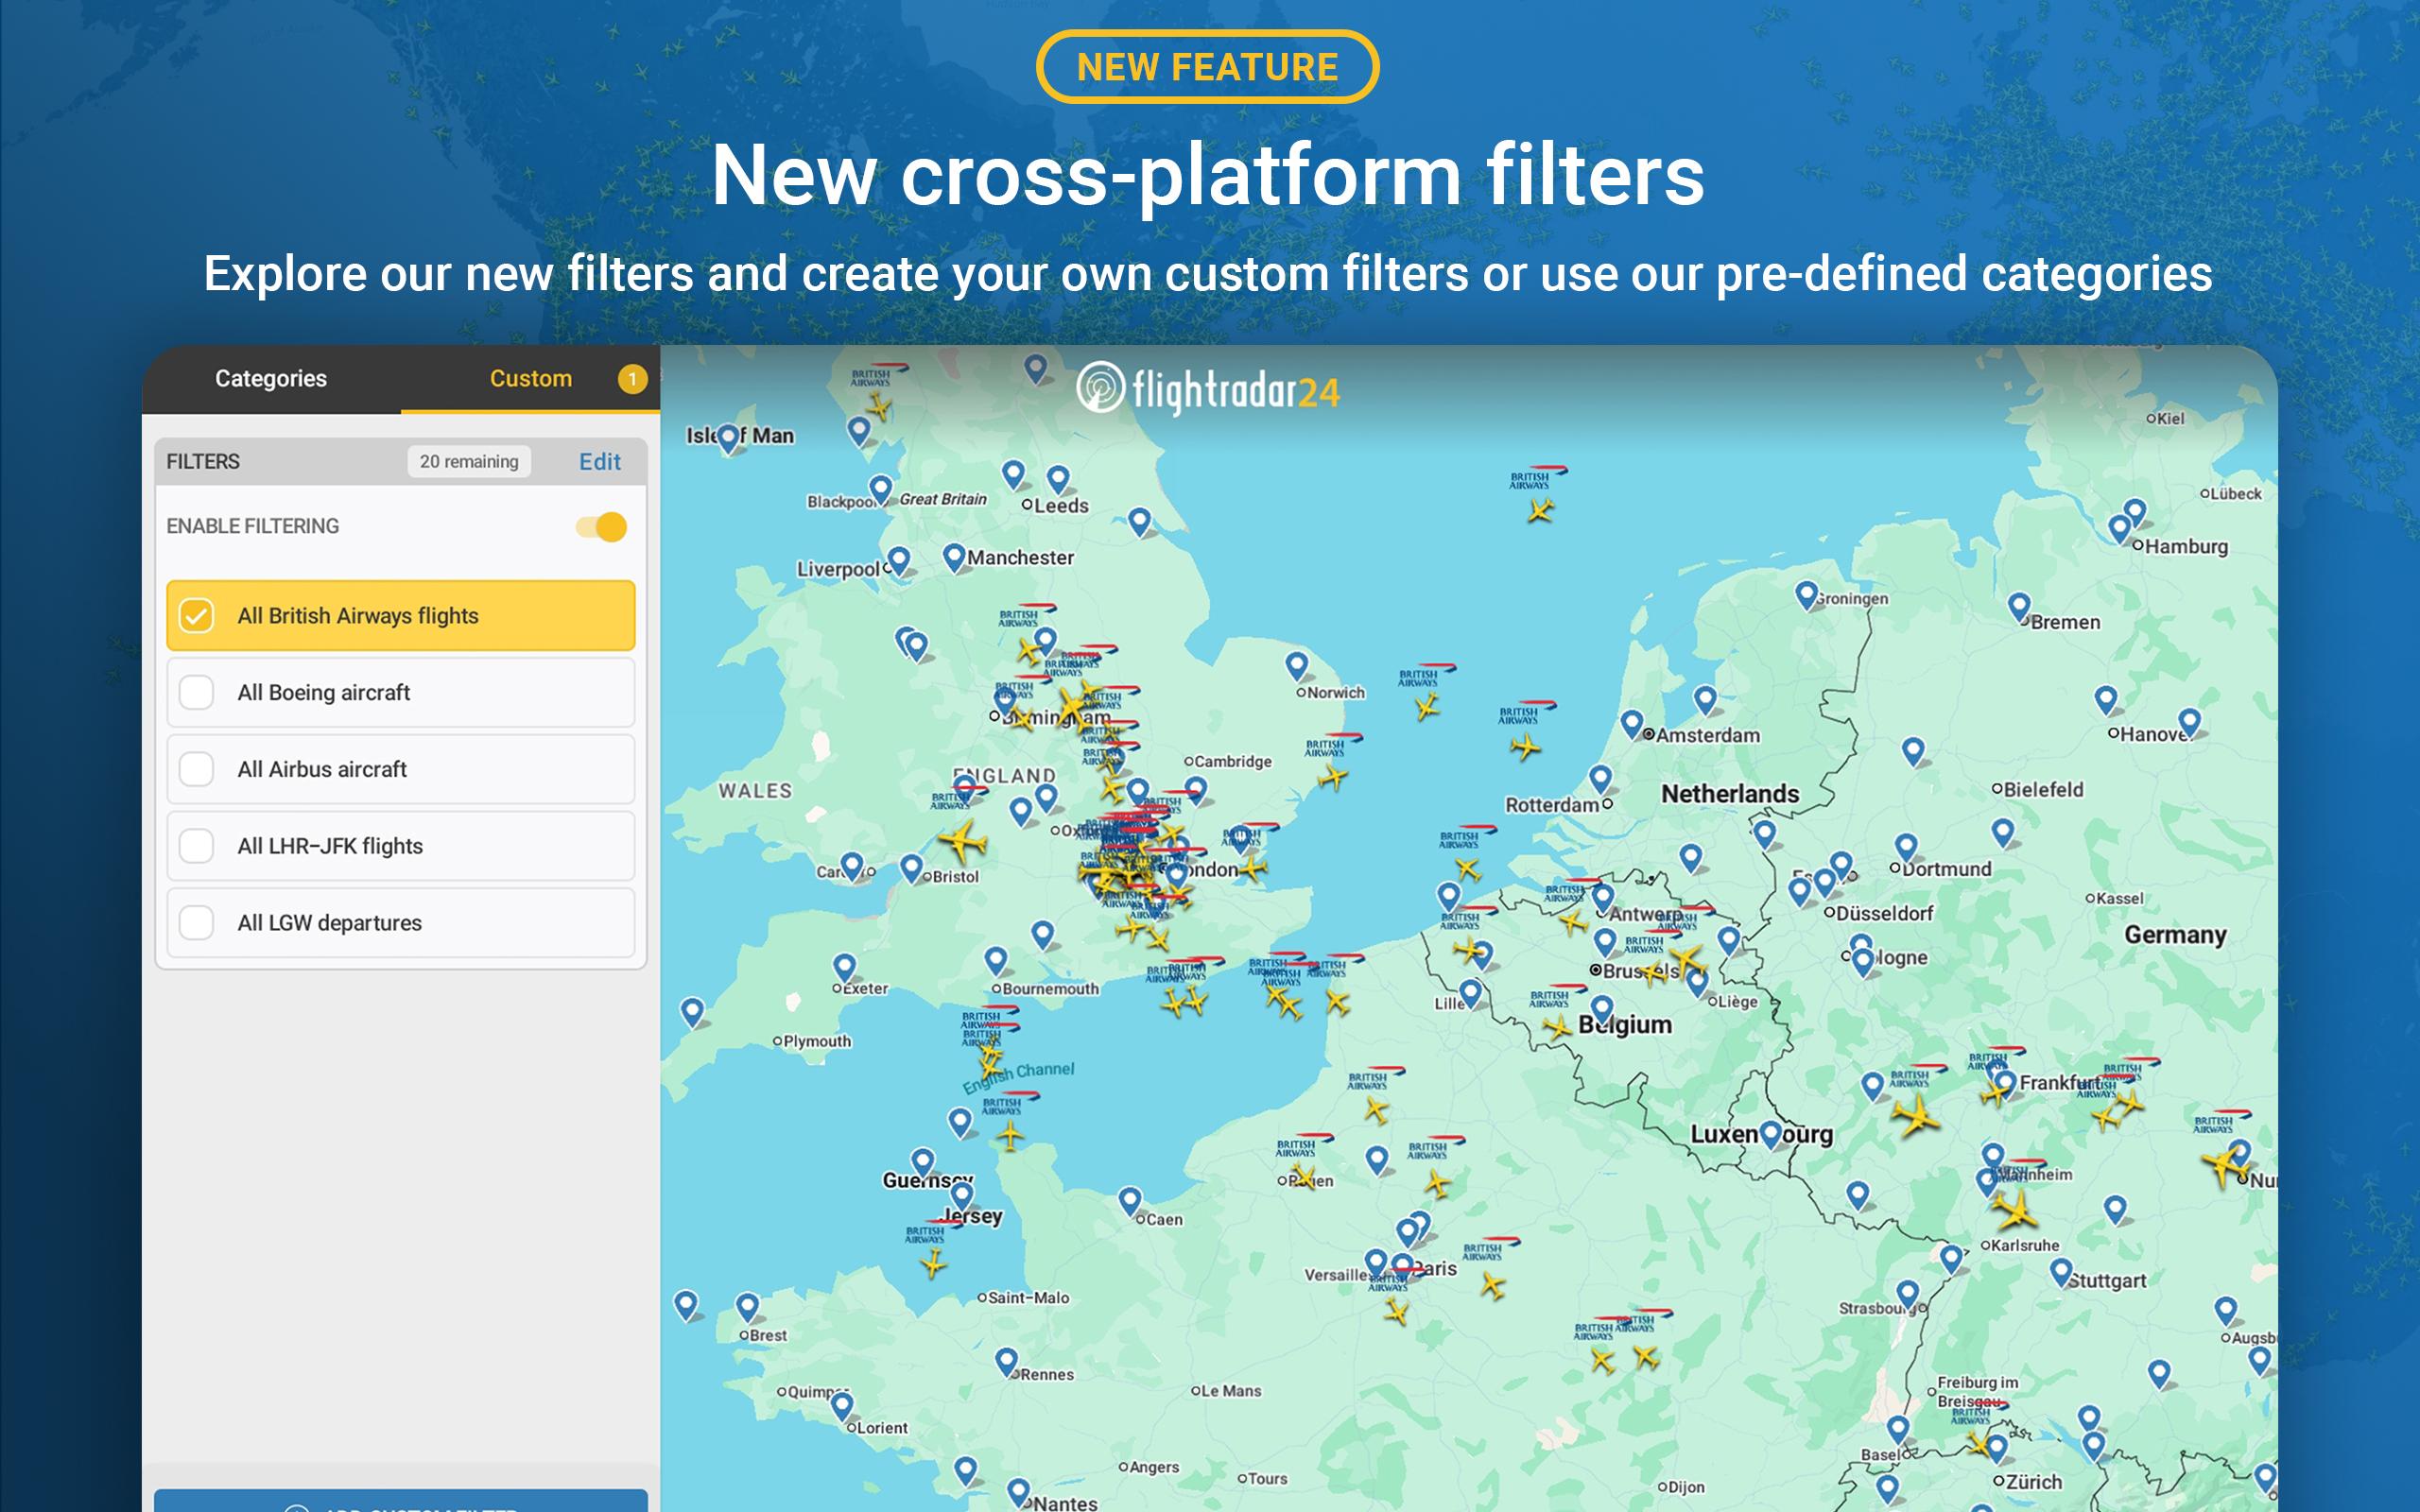Open the Luxembourg airport pin
This screenshot has width=2420, height=1512.
1770,1134
